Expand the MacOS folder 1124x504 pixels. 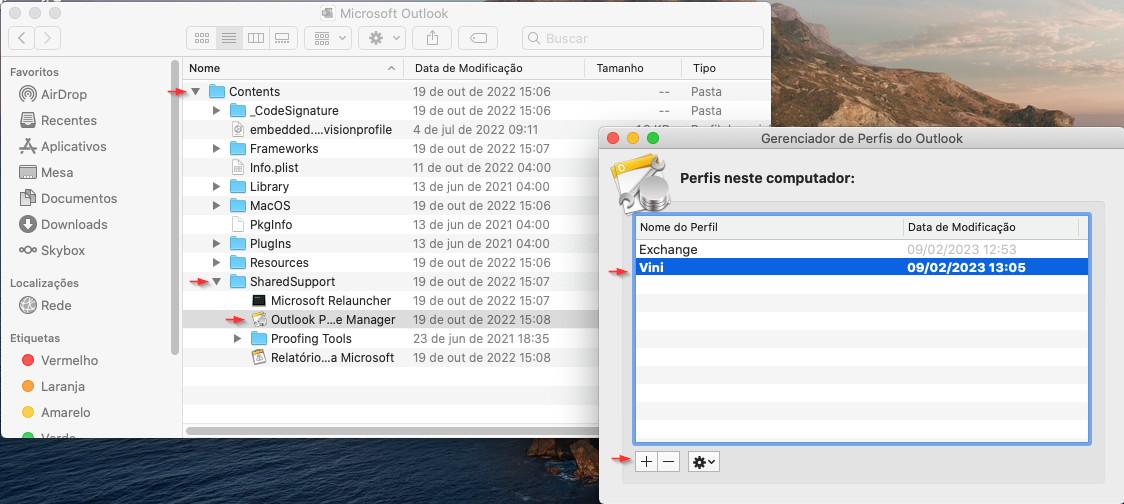tap(217, 206)
